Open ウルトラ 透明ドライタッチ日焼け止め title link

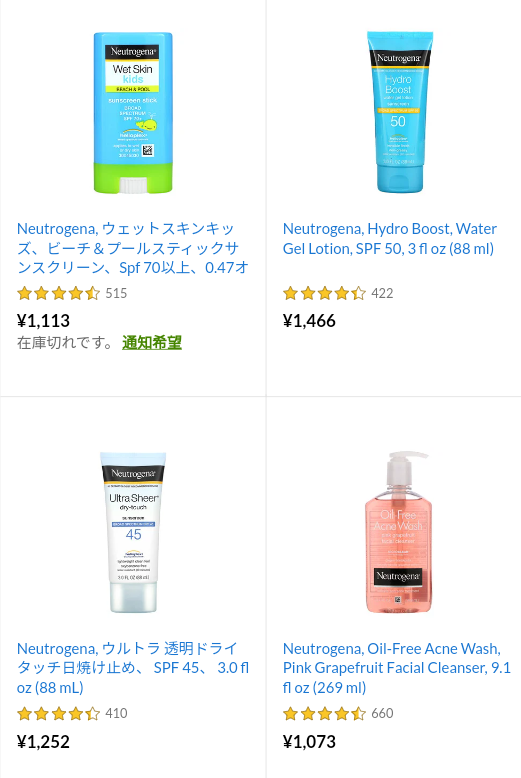click(x=133, y=668)
